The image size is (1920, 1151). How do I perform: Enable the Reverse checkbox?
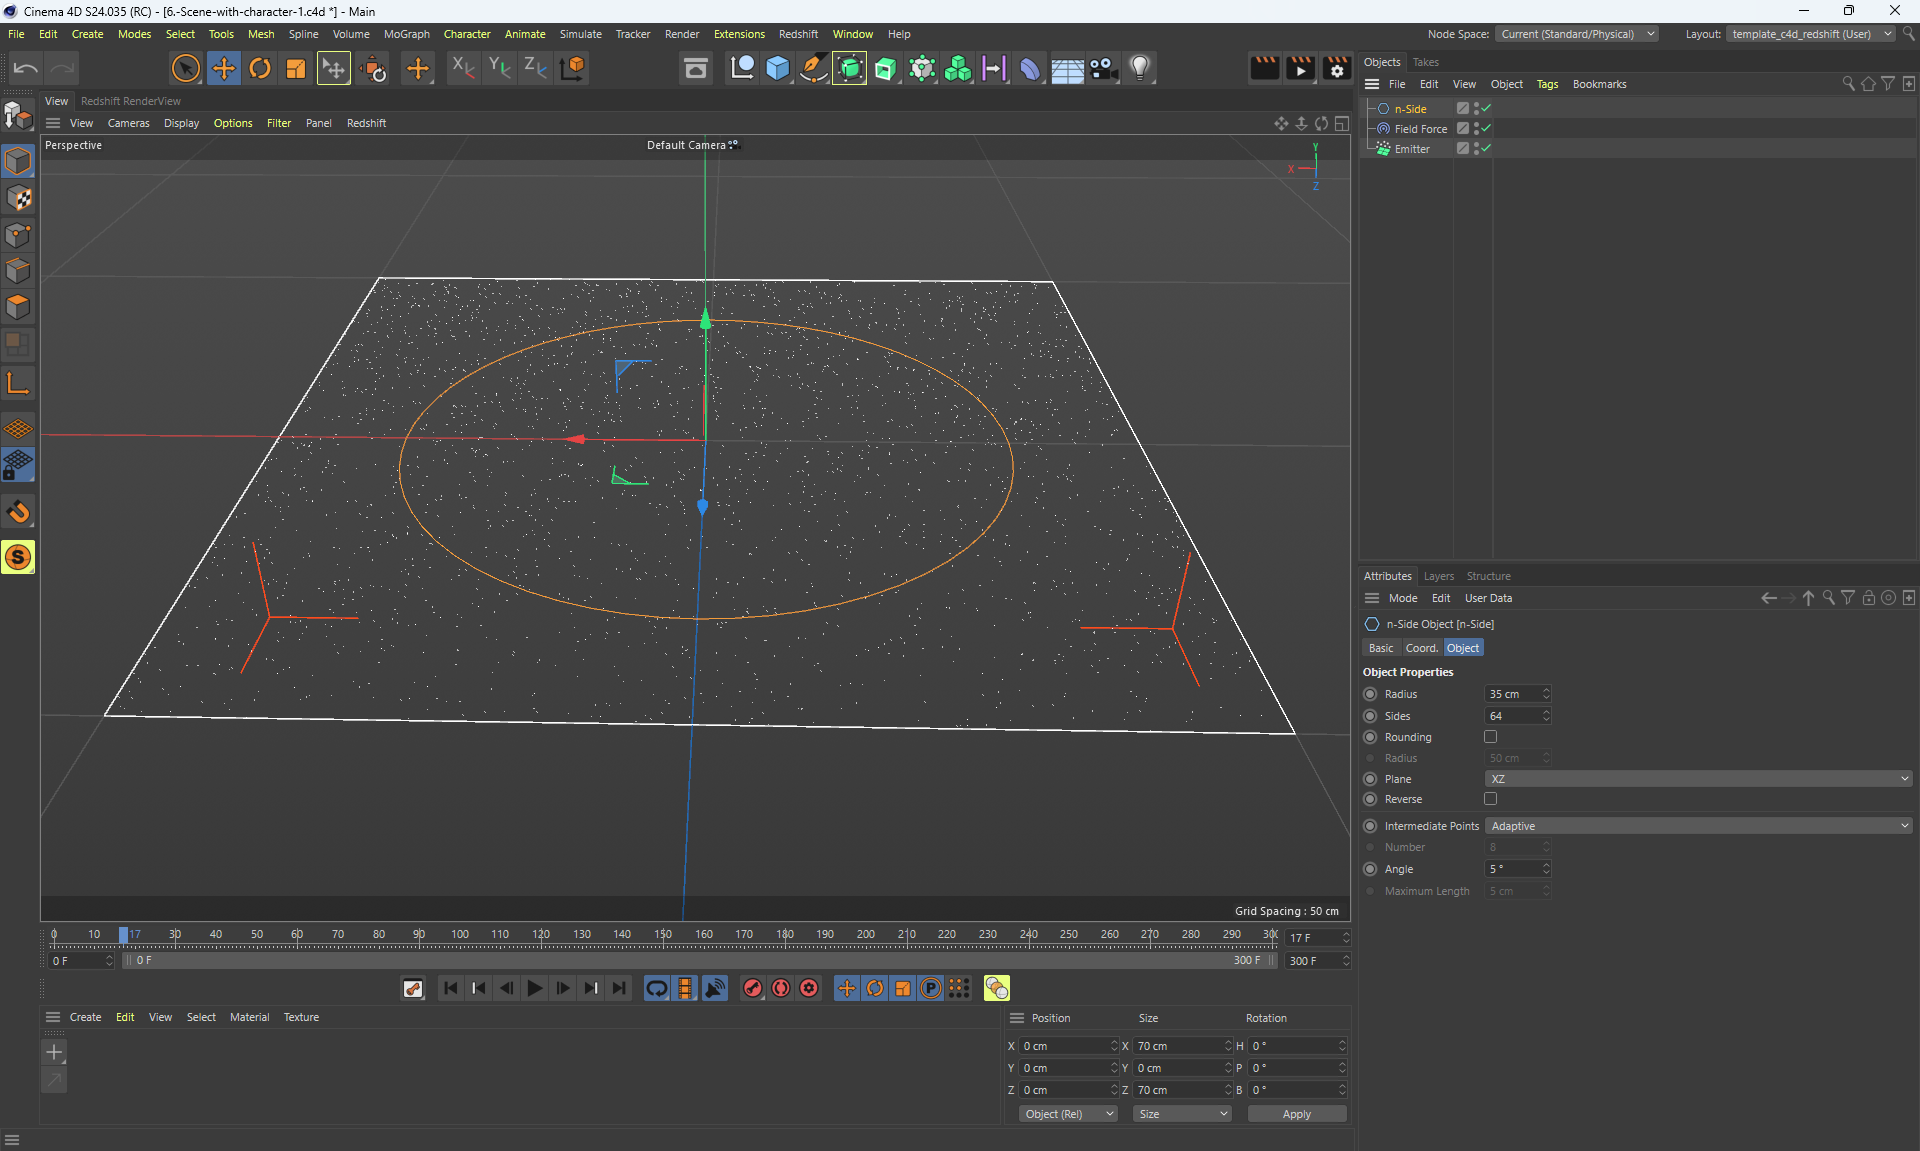pos(1490,799)
